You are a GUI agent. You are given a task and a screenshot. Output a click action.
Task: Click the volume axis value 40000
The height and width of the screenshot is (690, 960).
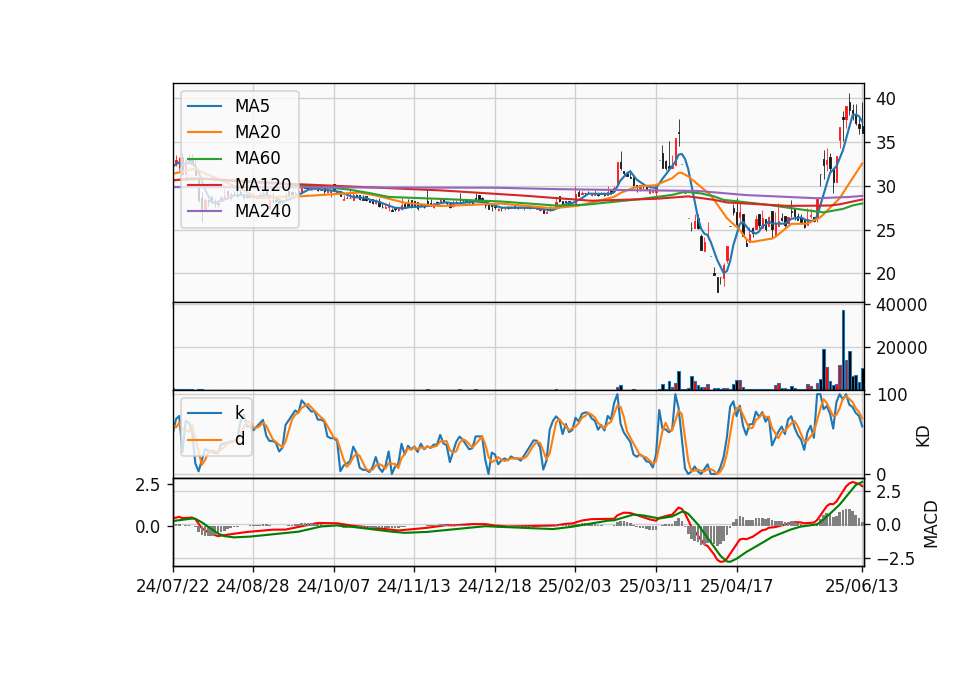pyautogui.click(x=901, y=305)
